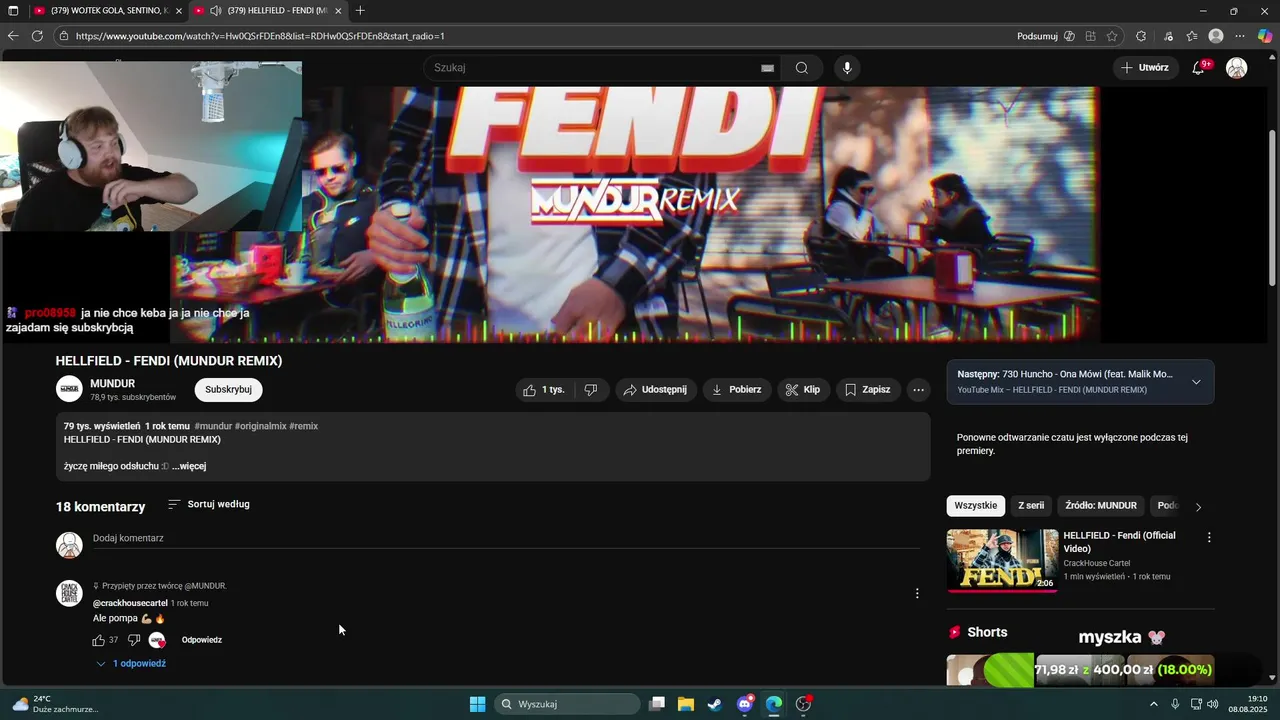This screenshot has height=720, width=1280.
Task: Click the #mundur hashtag
Action: click(213, 426)
